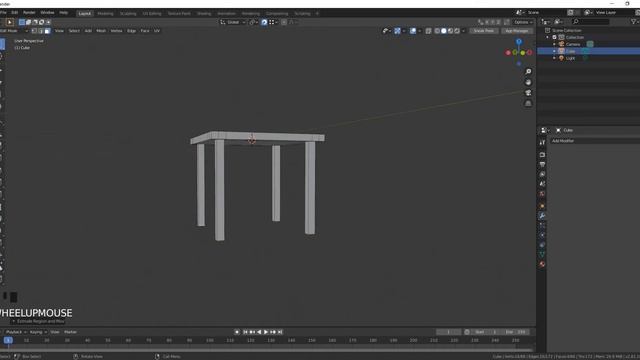Open the Output properties tab icon
The height and width of the screenshot is (360, 640).
click(x=542, y=165)
